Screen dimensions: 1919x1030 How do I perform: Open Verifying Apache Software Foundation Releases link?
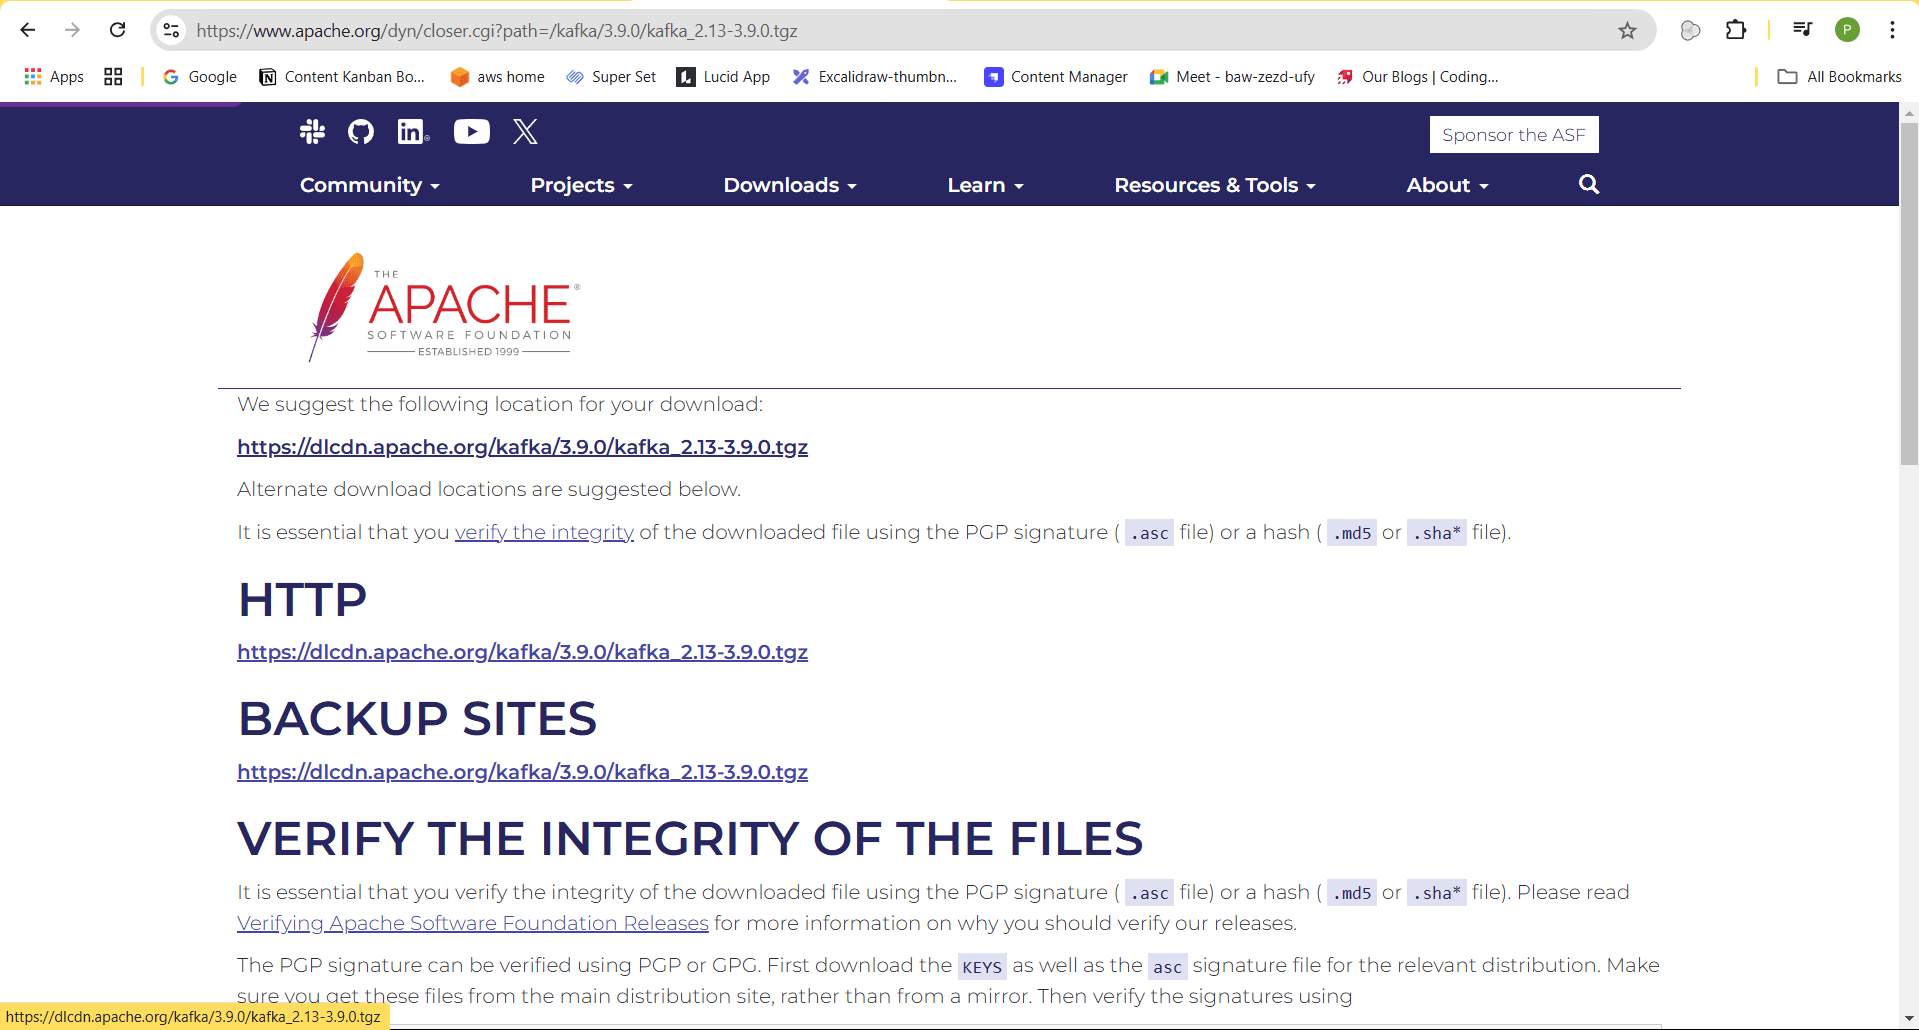(473, 923)
